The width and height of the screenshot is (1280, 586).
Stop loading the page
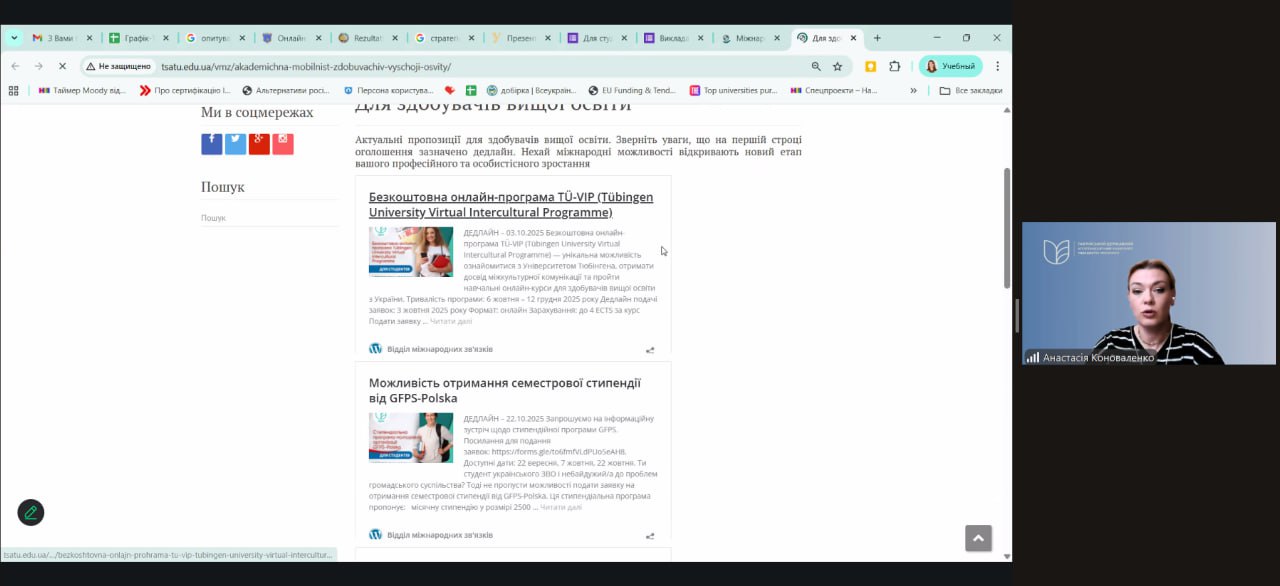pyautogui.click(x=62, y=66)
